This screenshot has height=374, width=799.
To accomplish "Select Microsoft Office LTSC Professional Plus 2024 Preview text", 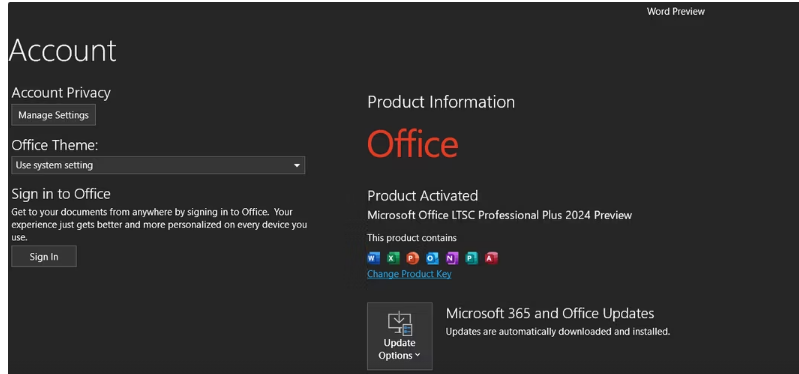I will tap(499, 215).
